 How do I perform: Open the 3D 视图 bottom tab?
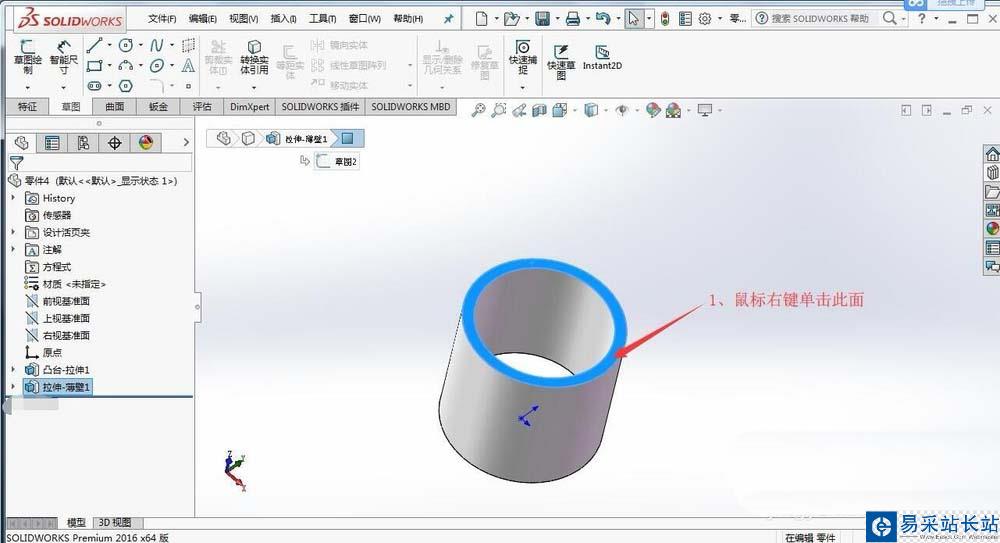tap(115, 523)
